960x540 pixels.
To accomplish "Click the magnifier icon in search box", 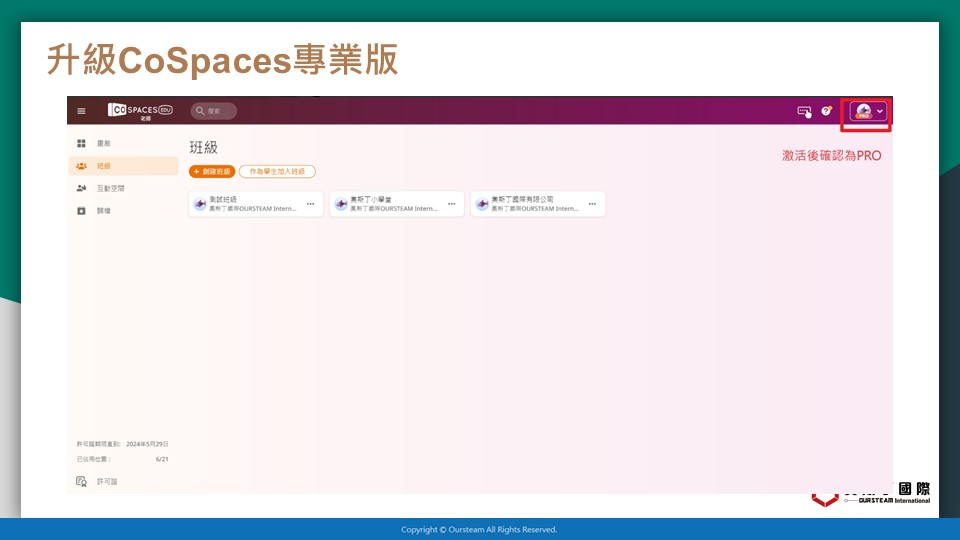I will 200,111.
